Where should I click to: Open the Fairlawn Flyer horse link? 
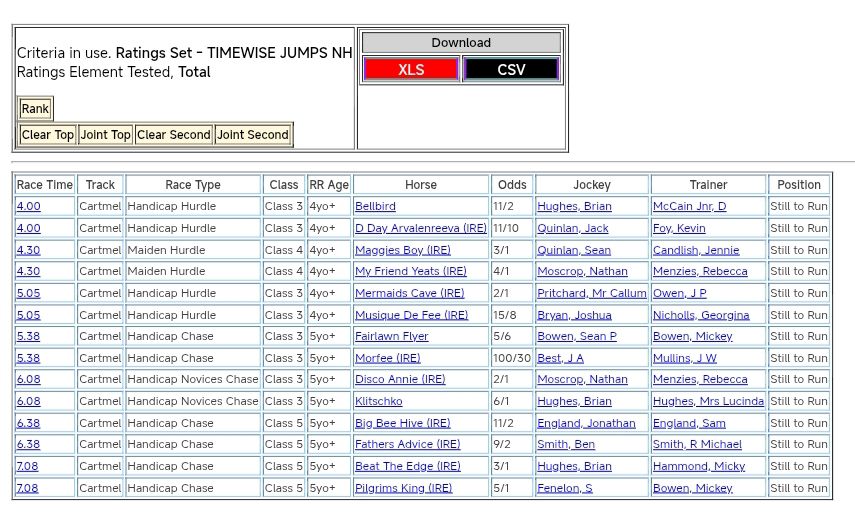pos(391,337)
